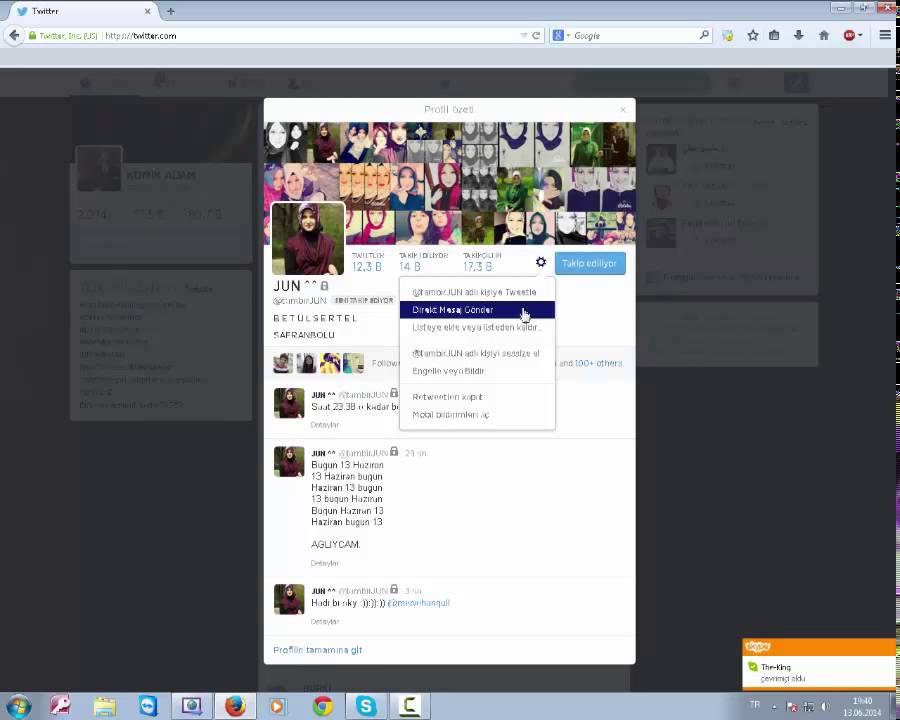Open Chrome from the taskbar

[x=323, y=706]
